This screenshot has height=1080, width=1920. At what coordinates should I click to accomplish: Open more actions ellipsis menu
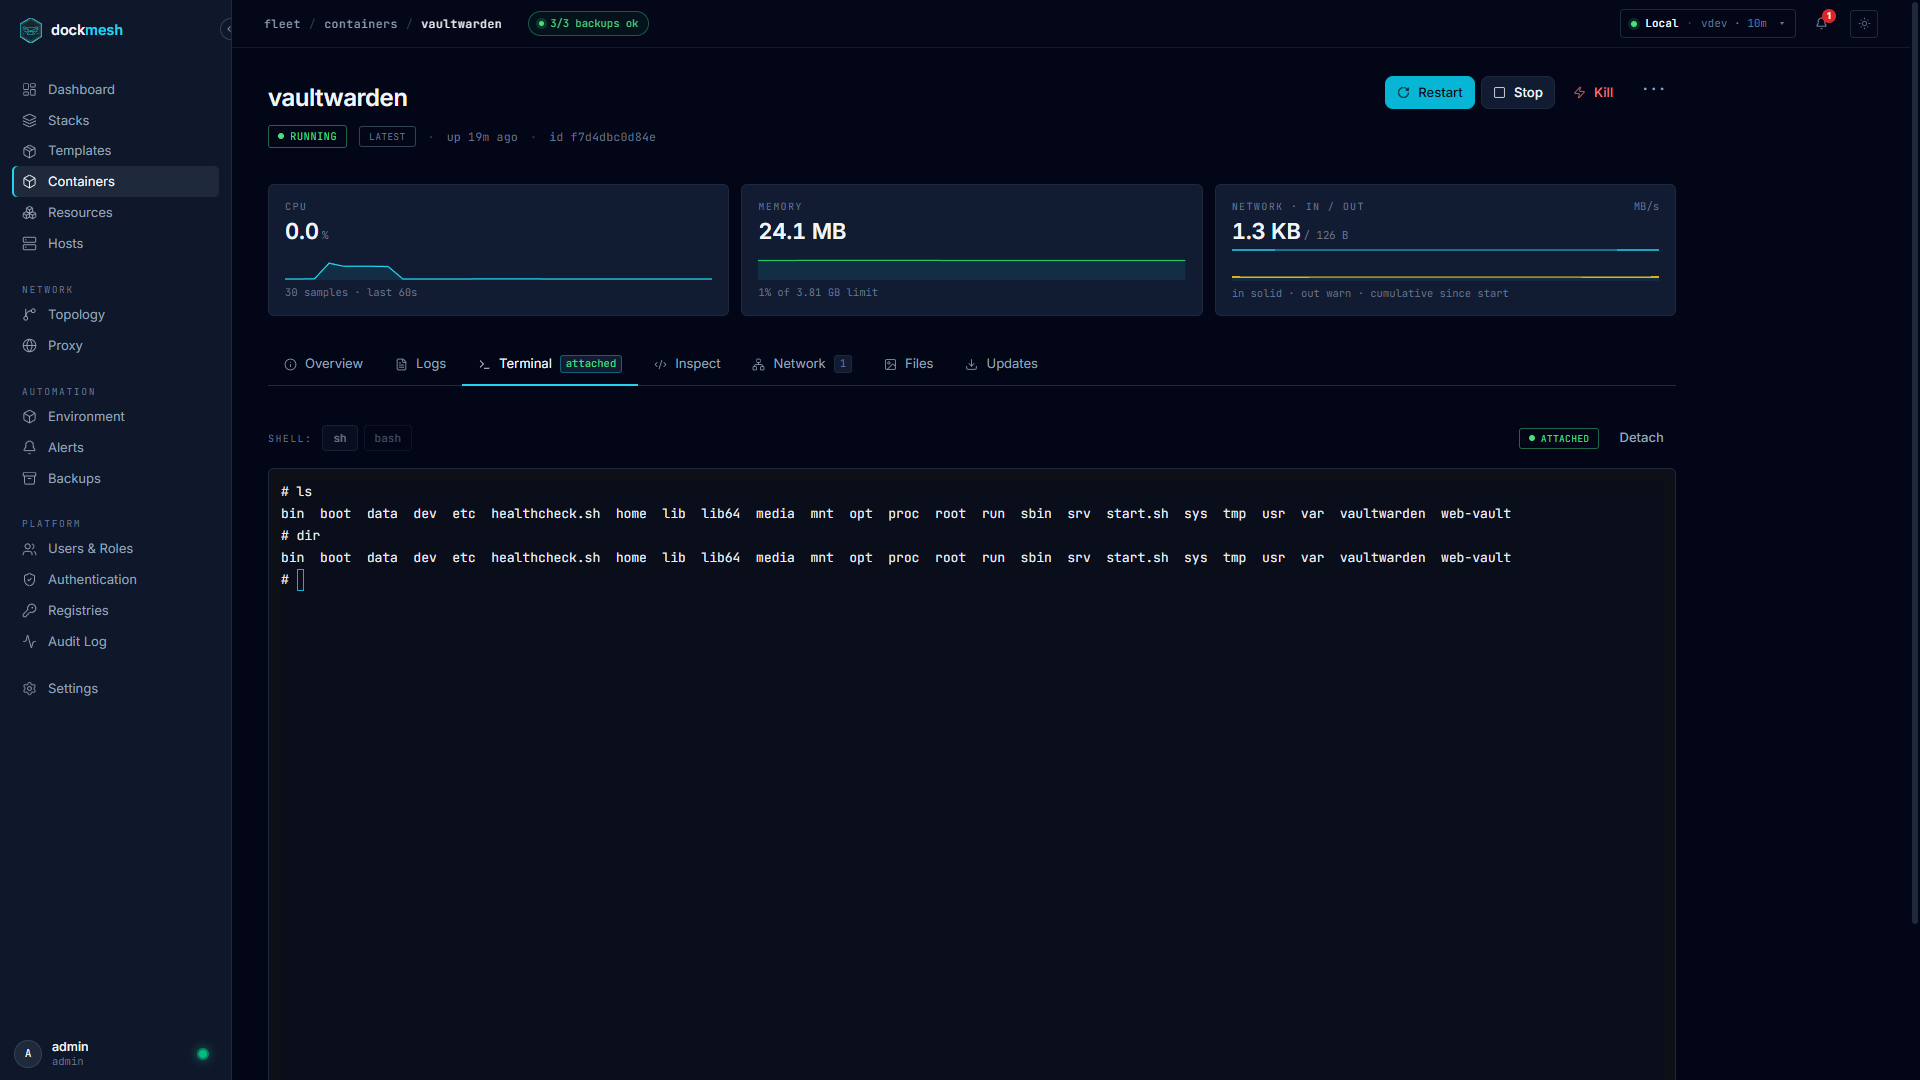(1654, 89)
